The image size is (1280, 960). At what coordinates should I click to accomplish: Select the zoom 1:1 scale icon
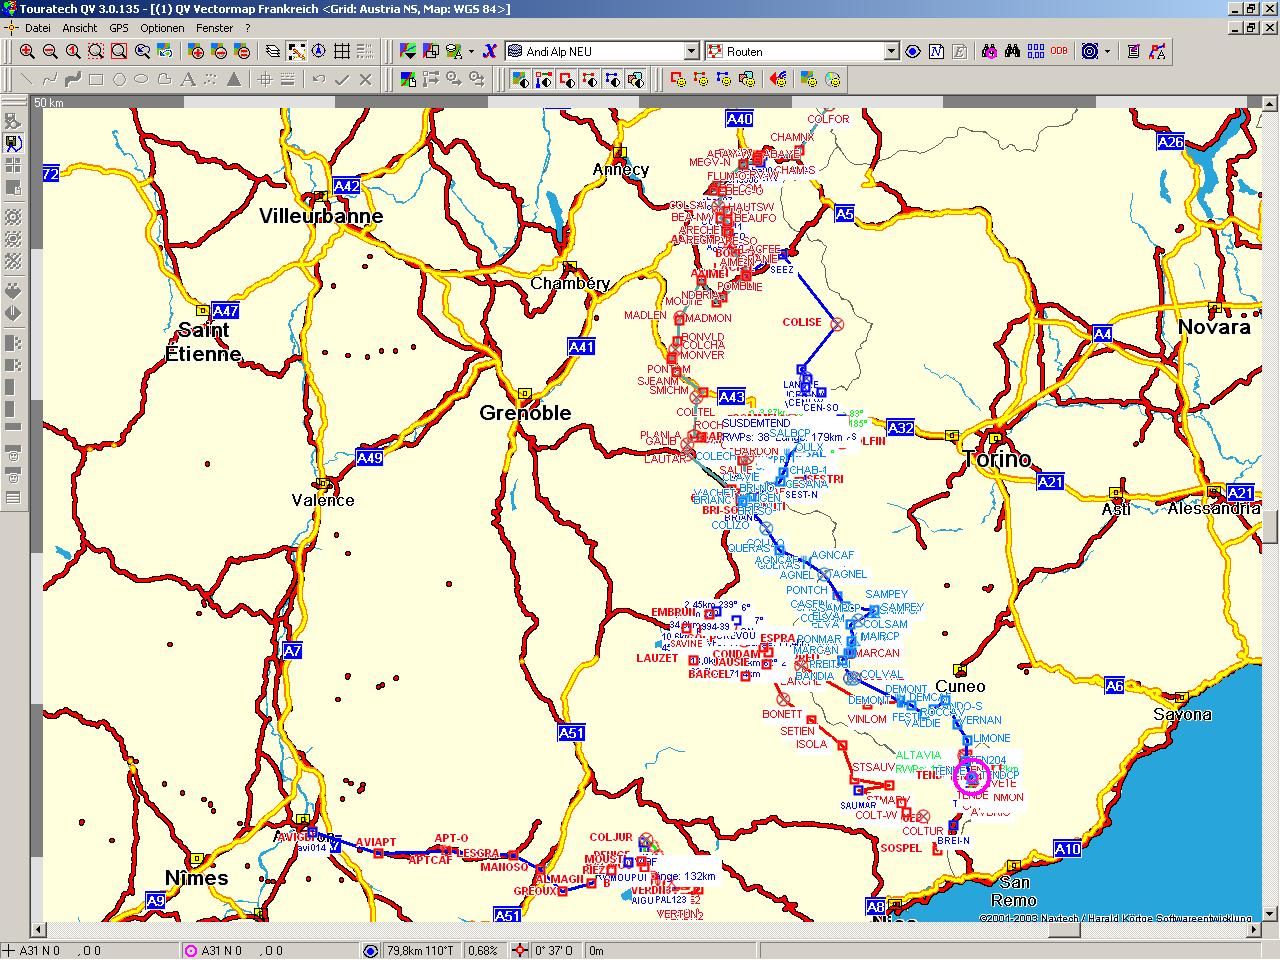(x=73, y=52)
